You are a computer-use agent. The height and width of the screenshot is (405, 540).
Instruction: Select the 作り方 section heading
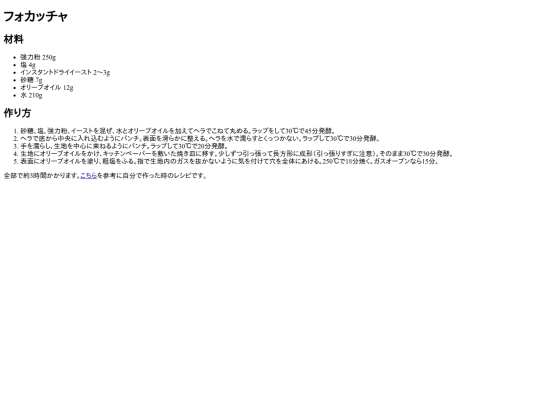tap(17, 113)
